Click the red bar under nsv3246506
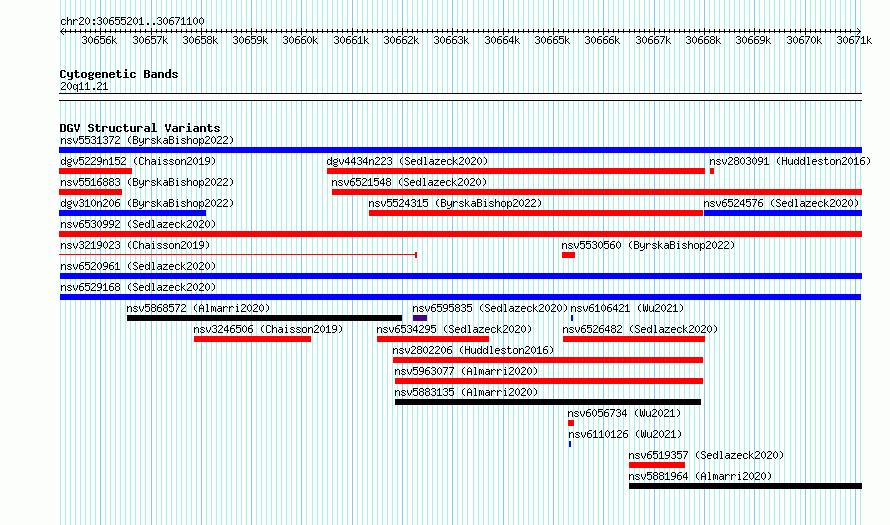The height and width of the screenshot is (525, 890). click(x=253, y=339)
